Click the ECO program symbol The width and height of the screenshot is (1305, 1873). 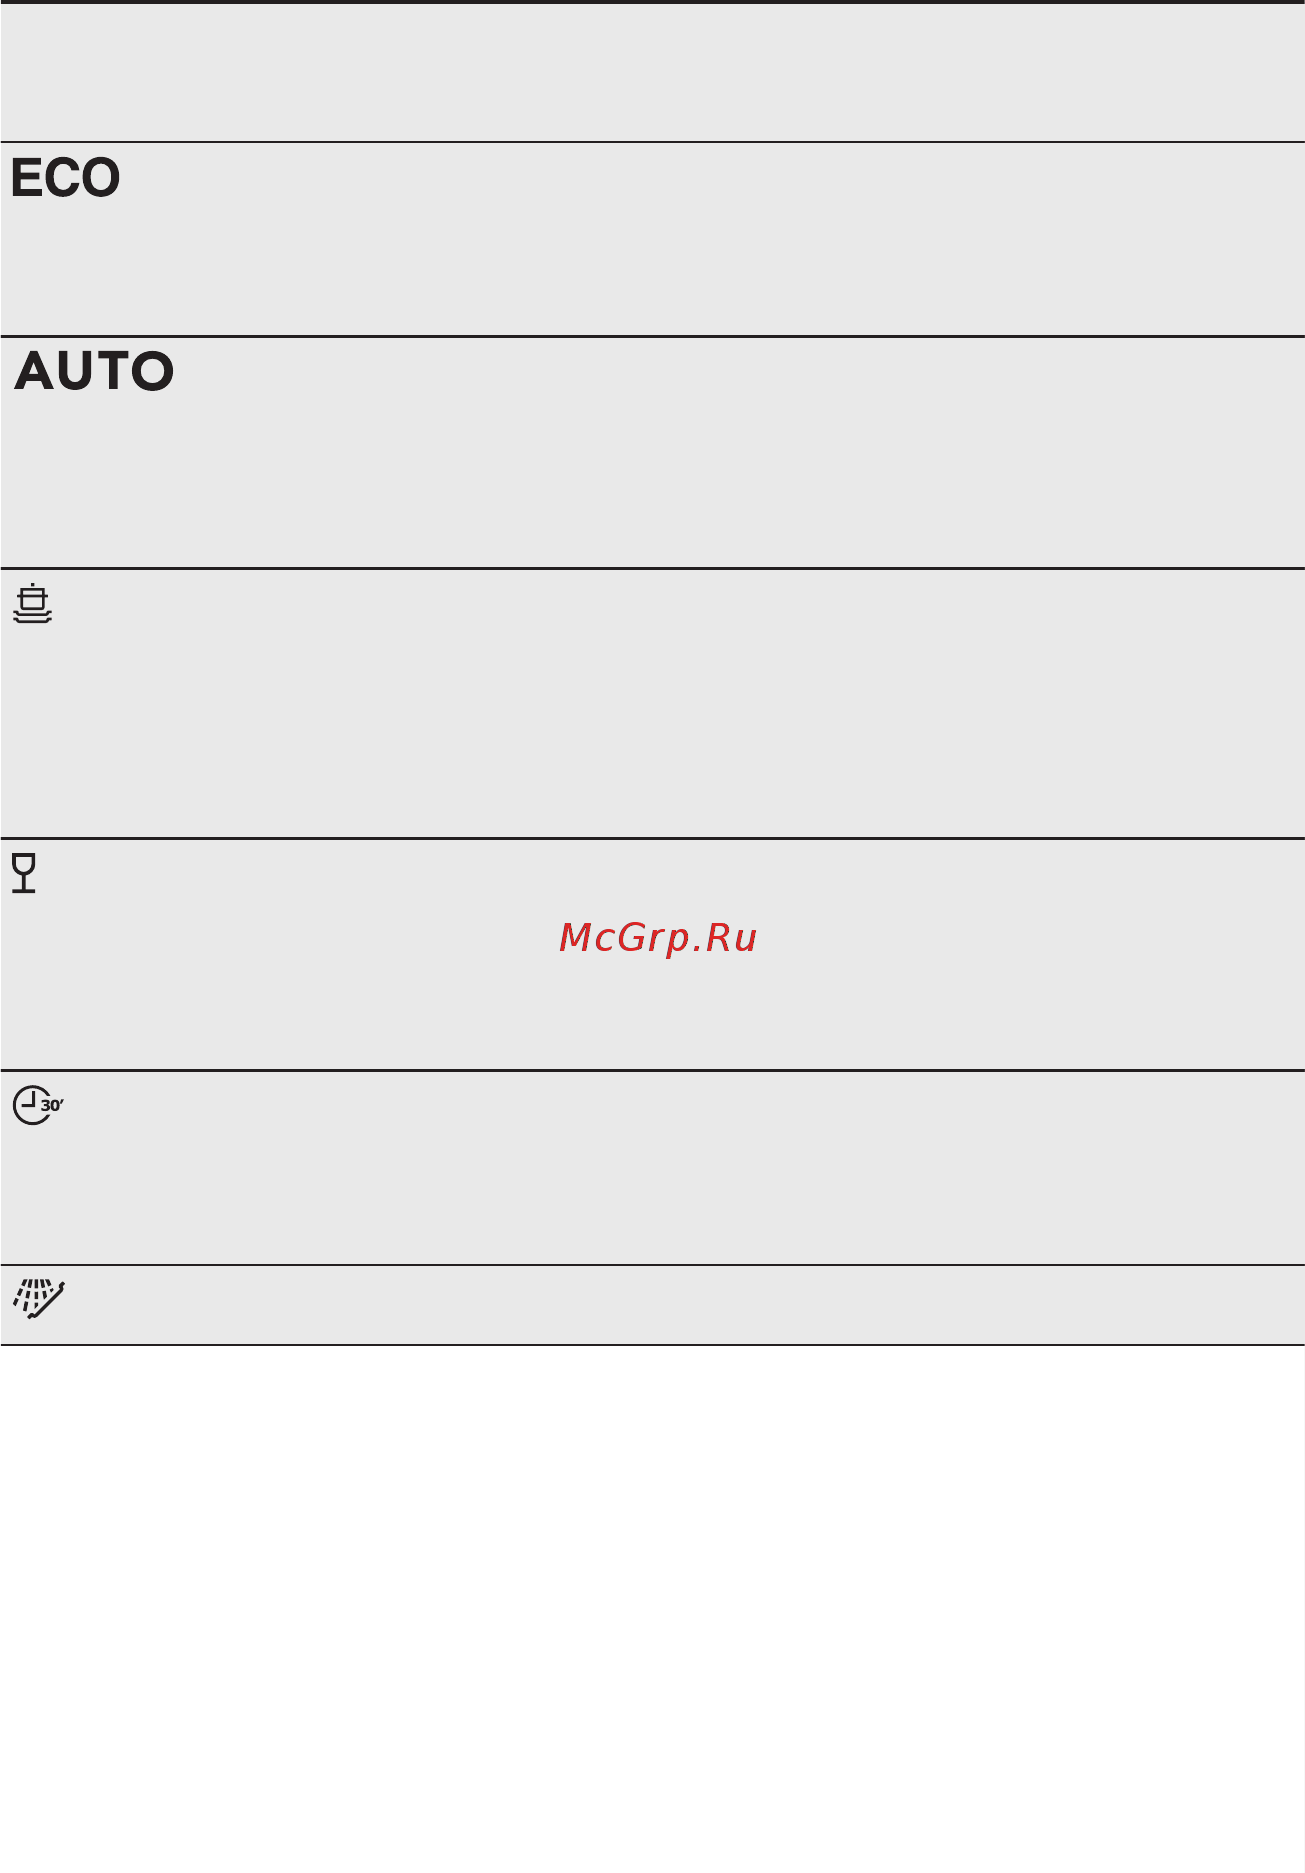pyautogui.click(x=65, y=178)
